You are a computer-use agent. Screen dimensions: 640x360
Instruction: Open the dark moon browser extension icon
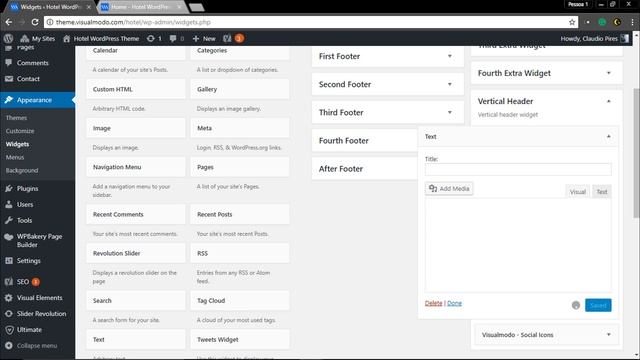point(617,22)
